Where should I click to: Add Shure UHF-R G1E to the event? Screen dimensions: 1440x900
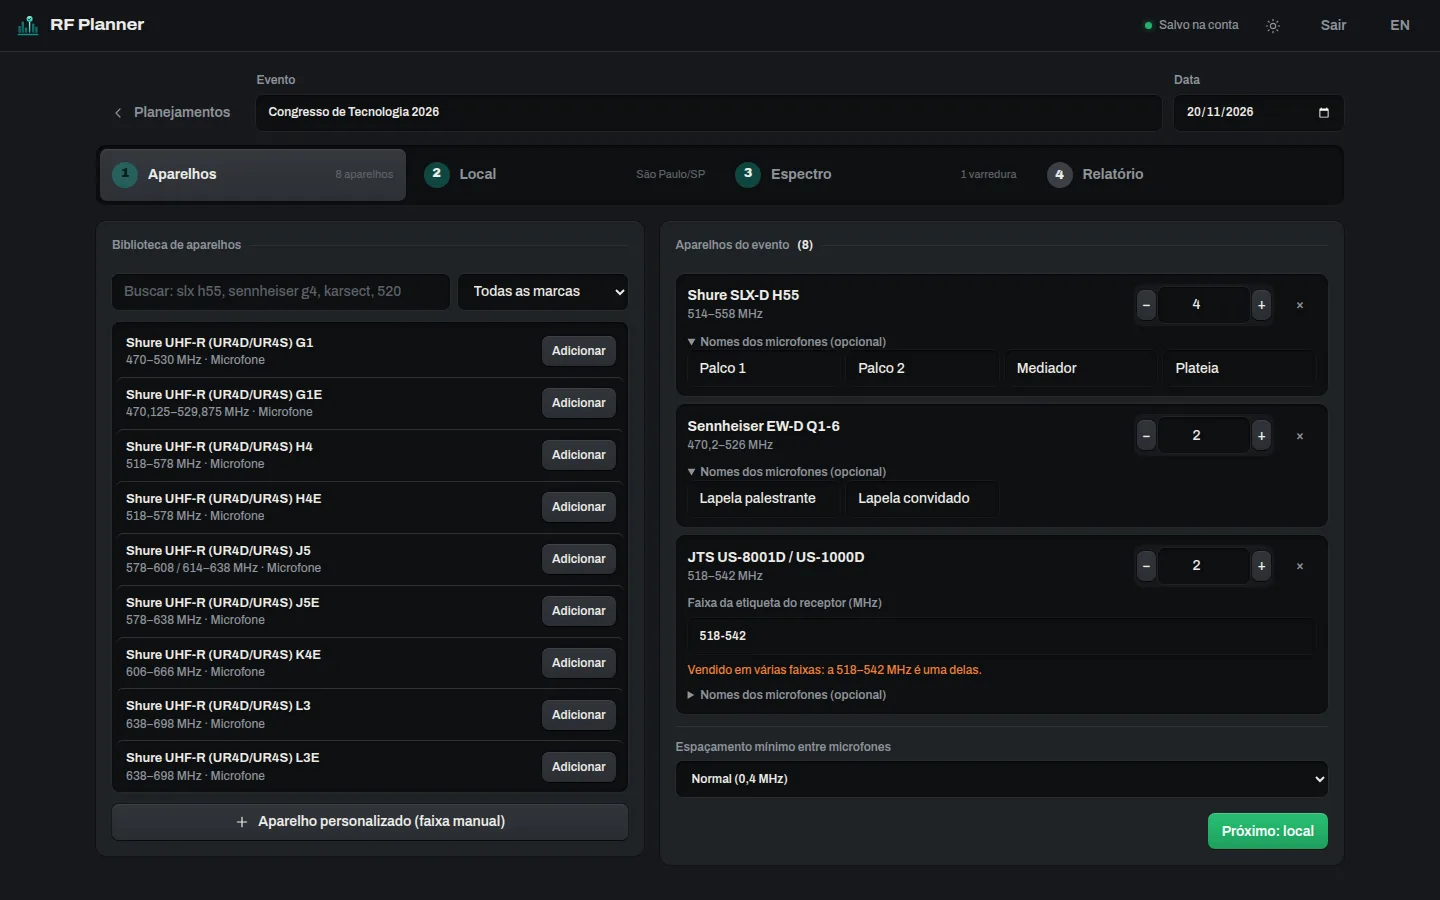pos(579,403)
